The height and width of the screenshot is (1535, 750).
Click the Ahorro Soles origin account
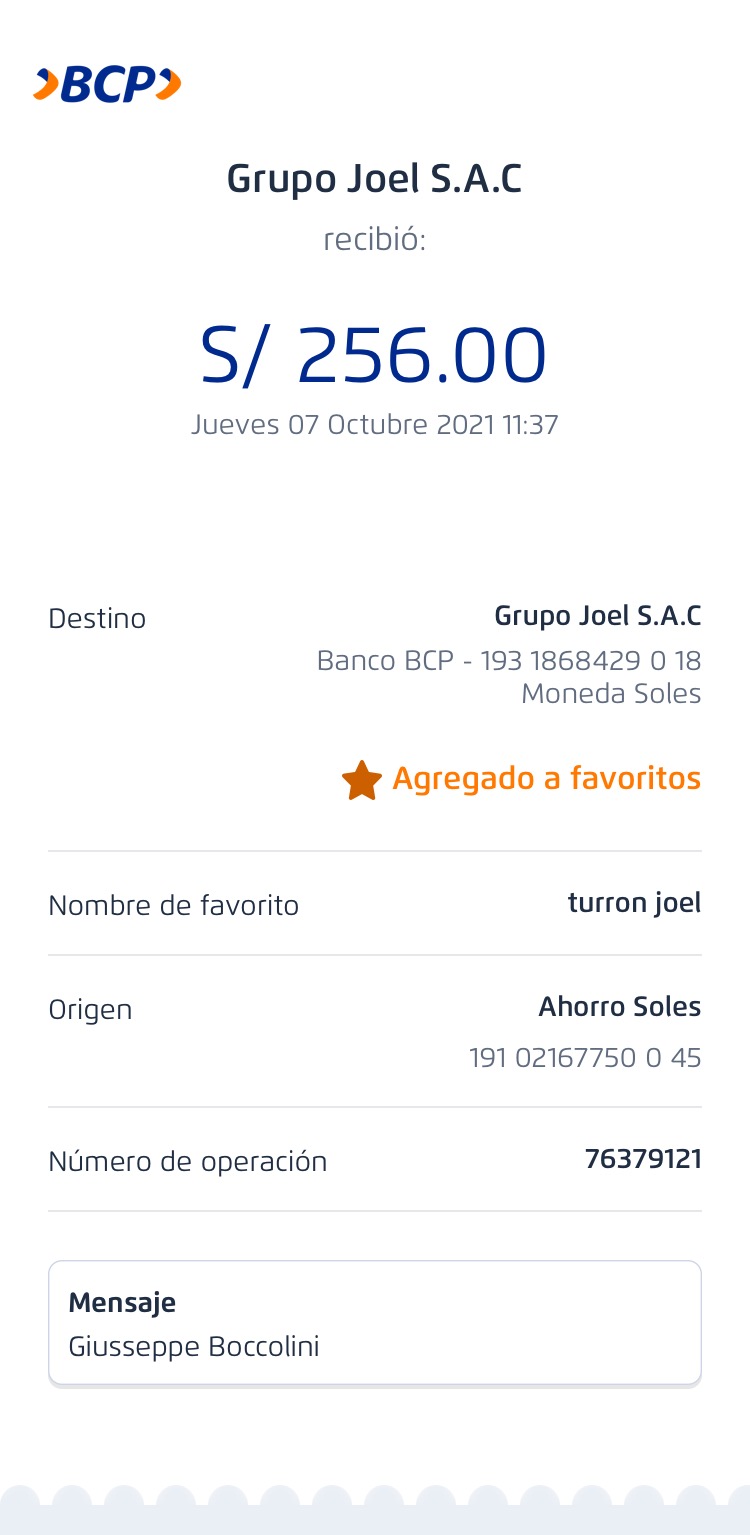coord(619,1007)
